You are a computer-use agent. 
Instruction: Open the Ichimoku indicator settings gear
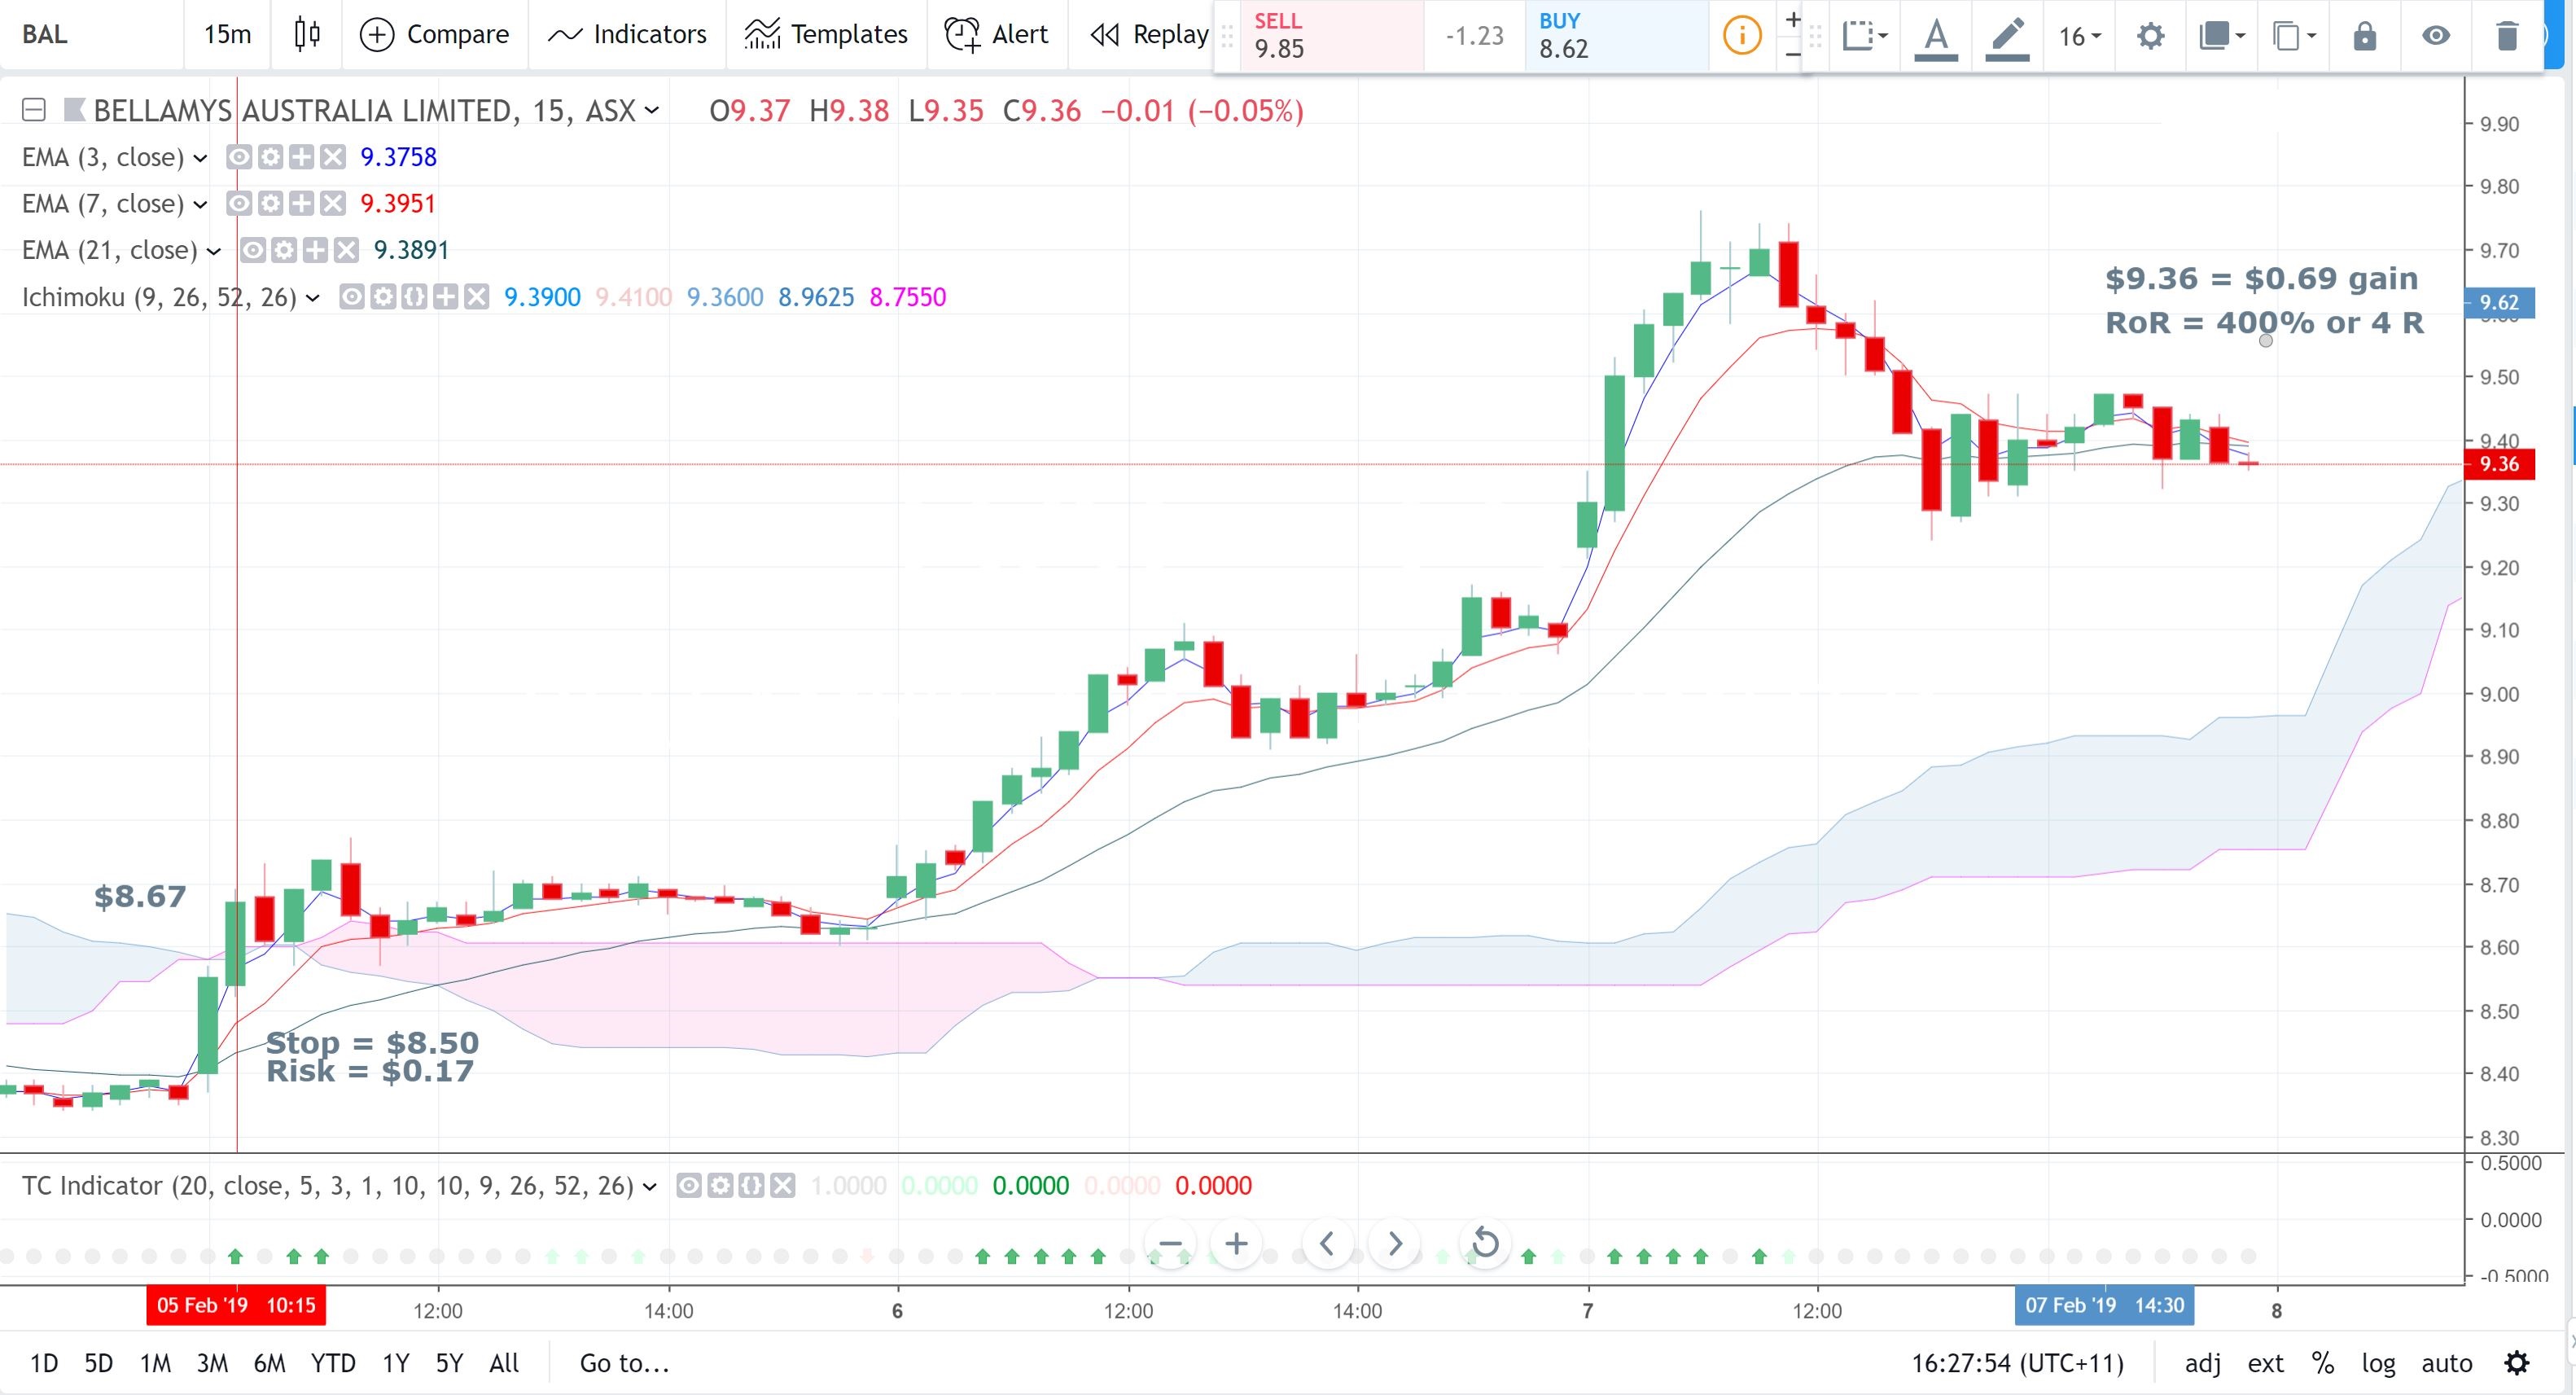point(383,297)
